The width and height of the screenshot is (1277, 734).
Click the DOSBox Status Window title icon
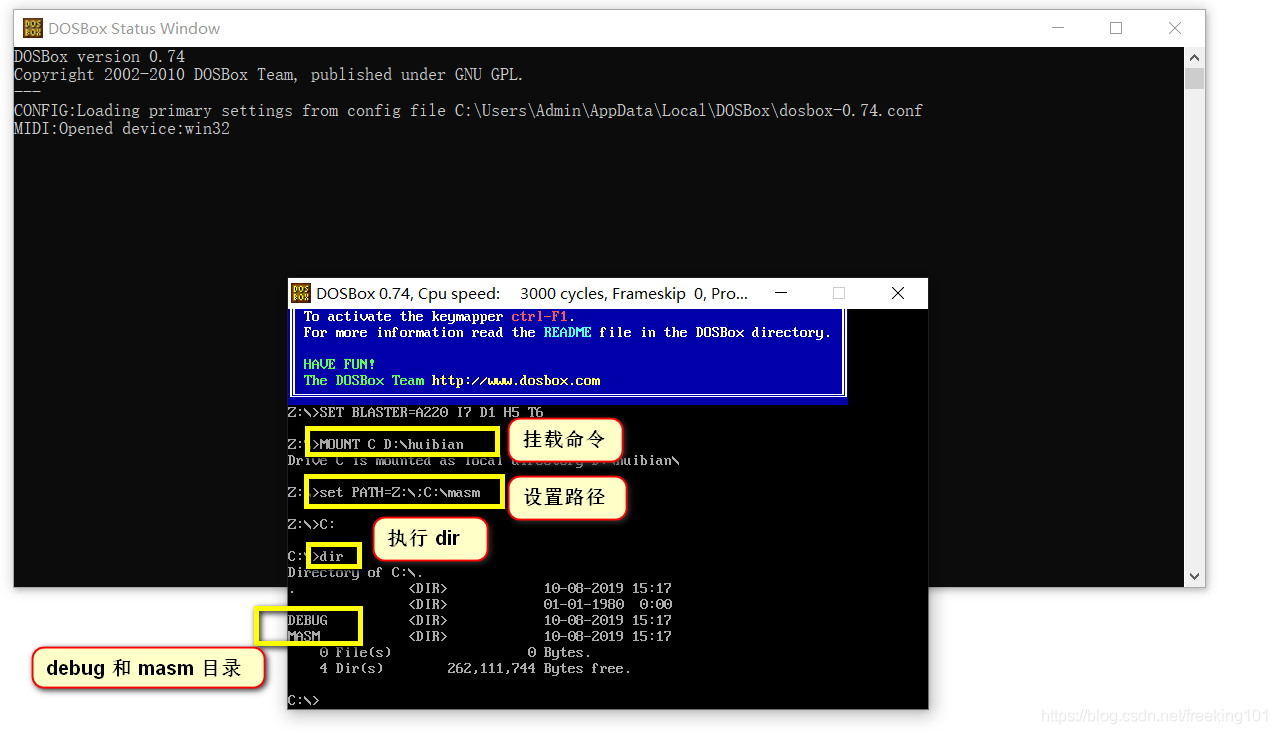tap(34, 28)
